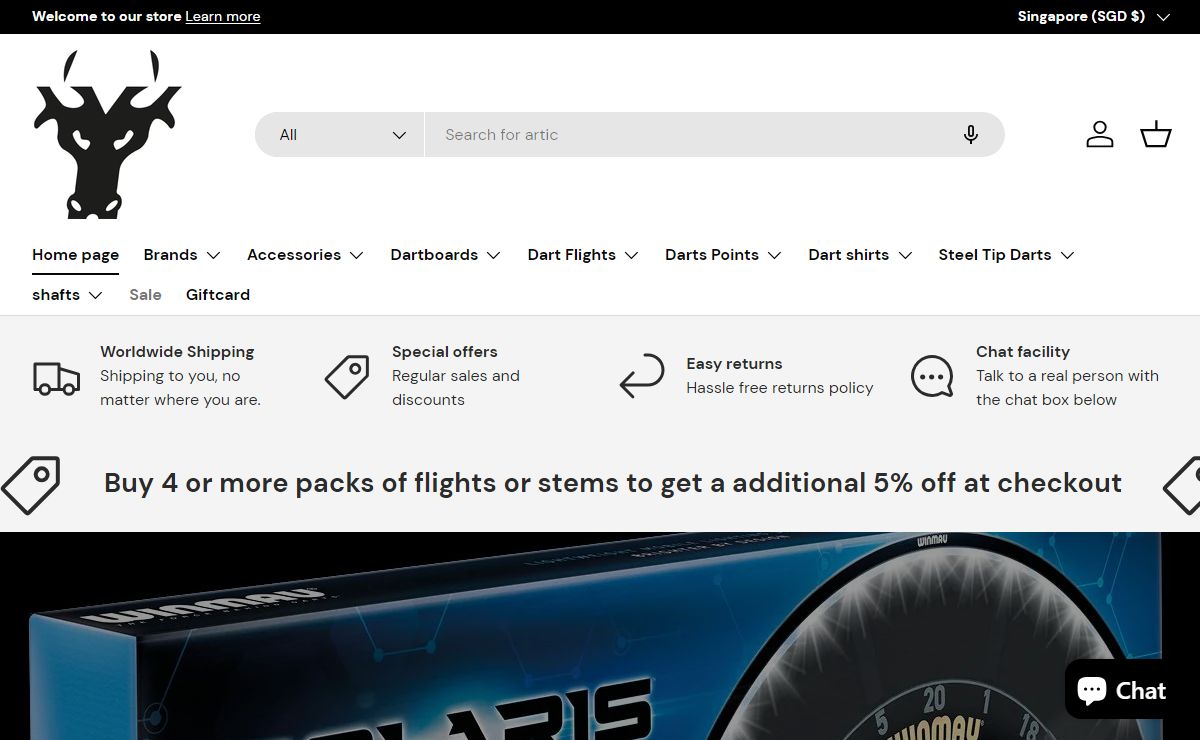Expand the Brands menu

(182, 255)
